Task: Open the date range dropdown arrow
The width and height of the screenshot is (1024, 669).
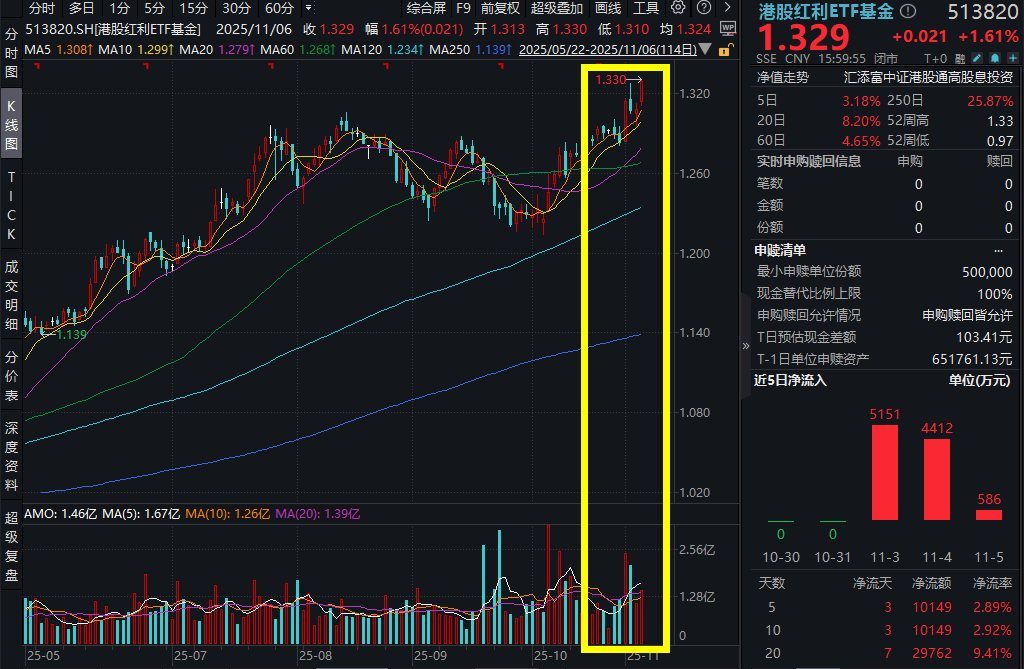Action: [x=705, y=48]
